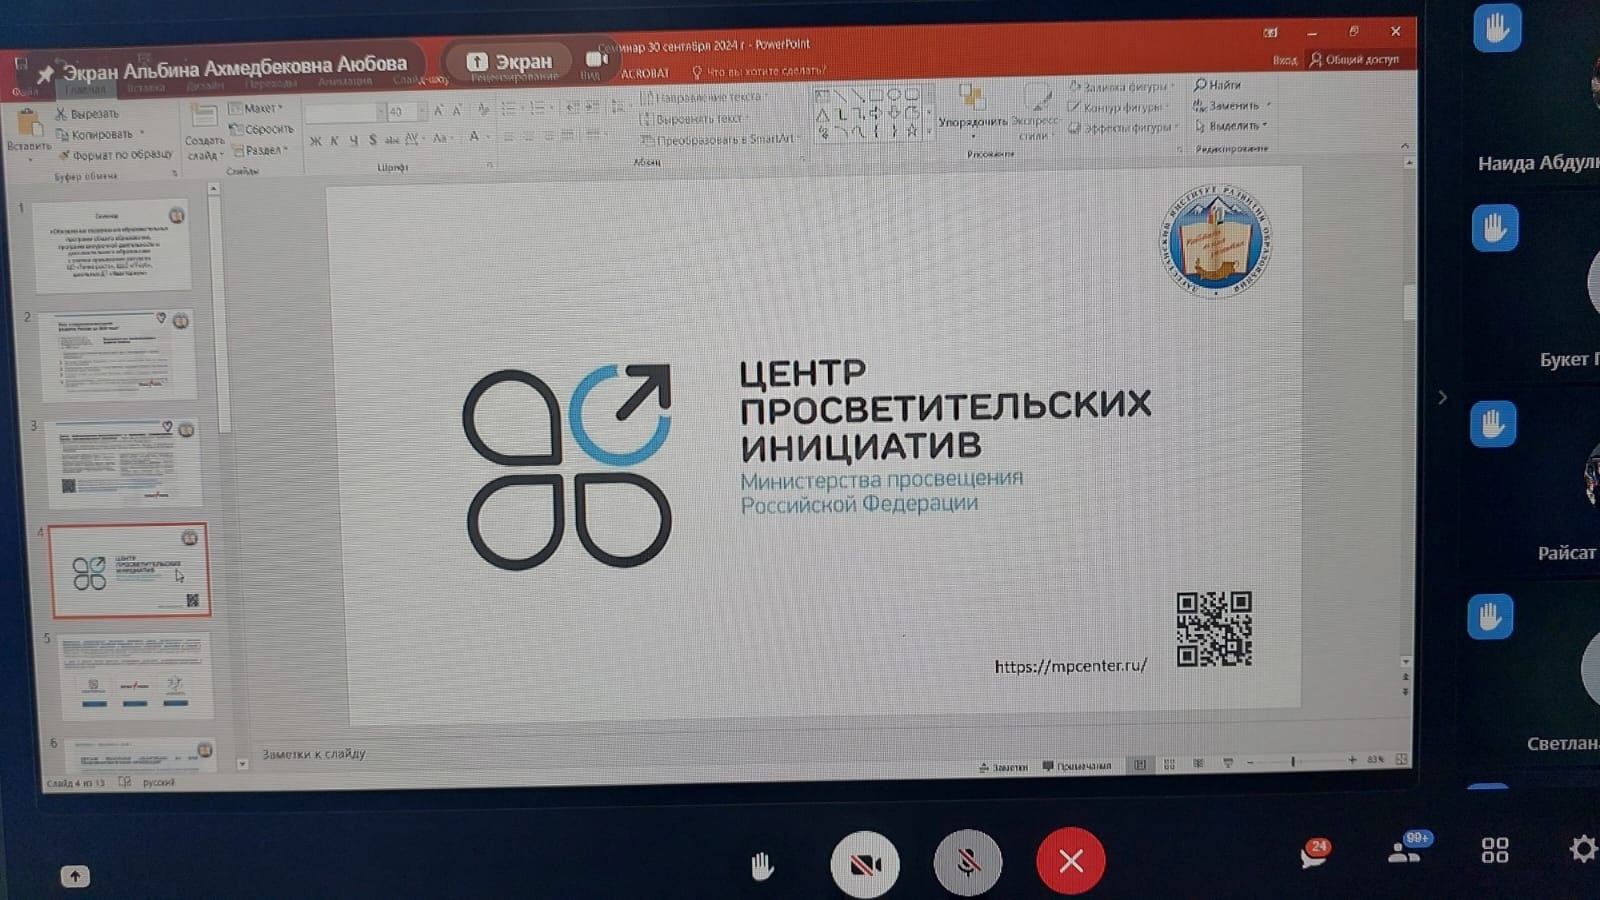The width and height of the screenshot is (1600, 900).
Task: Open font color A dropdown
Action: [x=477, y=137]
